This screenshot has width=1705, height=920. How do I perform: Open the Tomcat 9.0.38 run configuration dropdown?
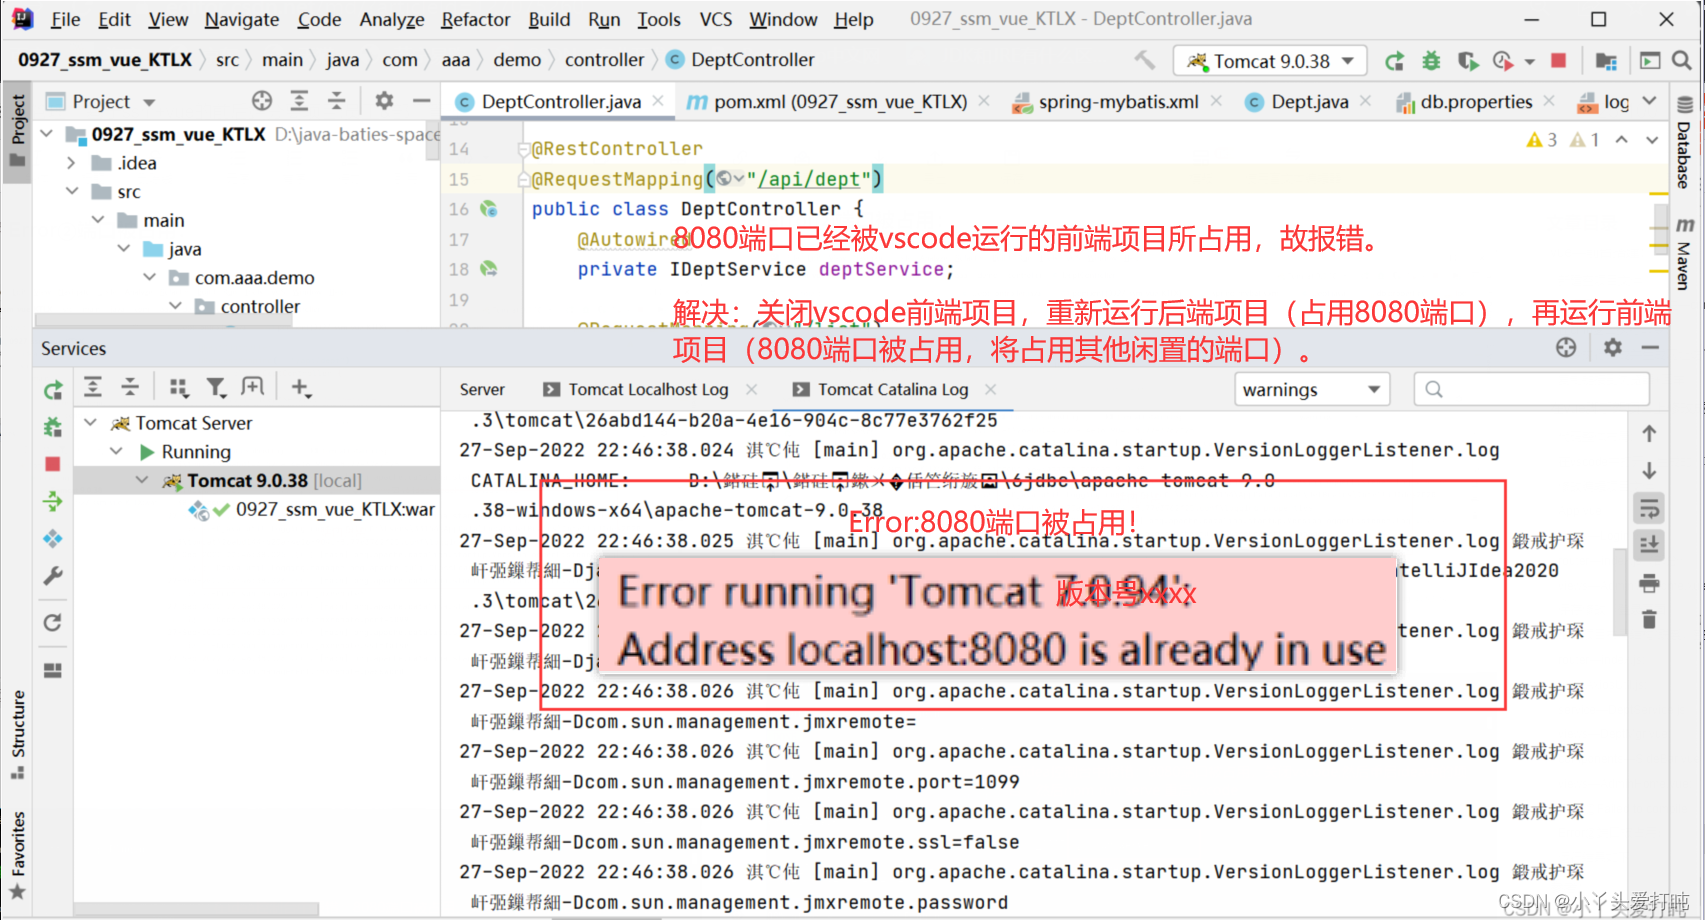(1270, 61)
